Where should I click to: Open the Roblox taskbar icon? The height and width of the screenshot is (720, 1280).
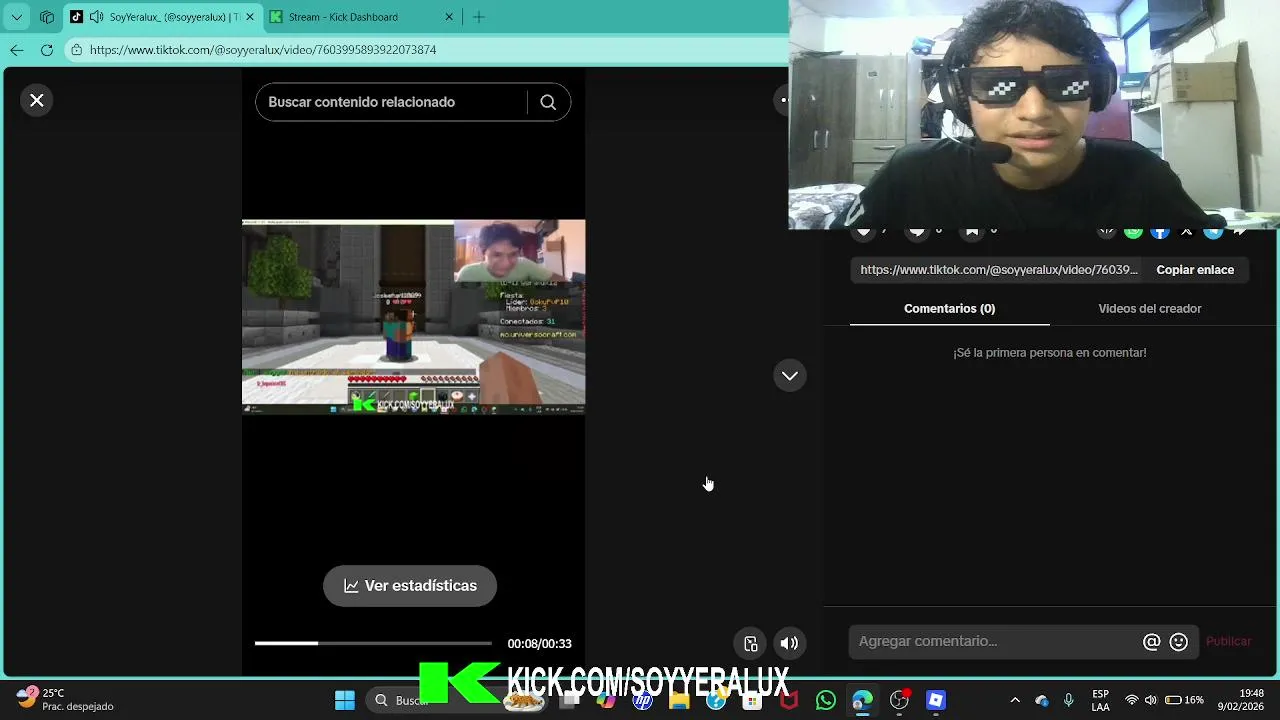[936, 700]
